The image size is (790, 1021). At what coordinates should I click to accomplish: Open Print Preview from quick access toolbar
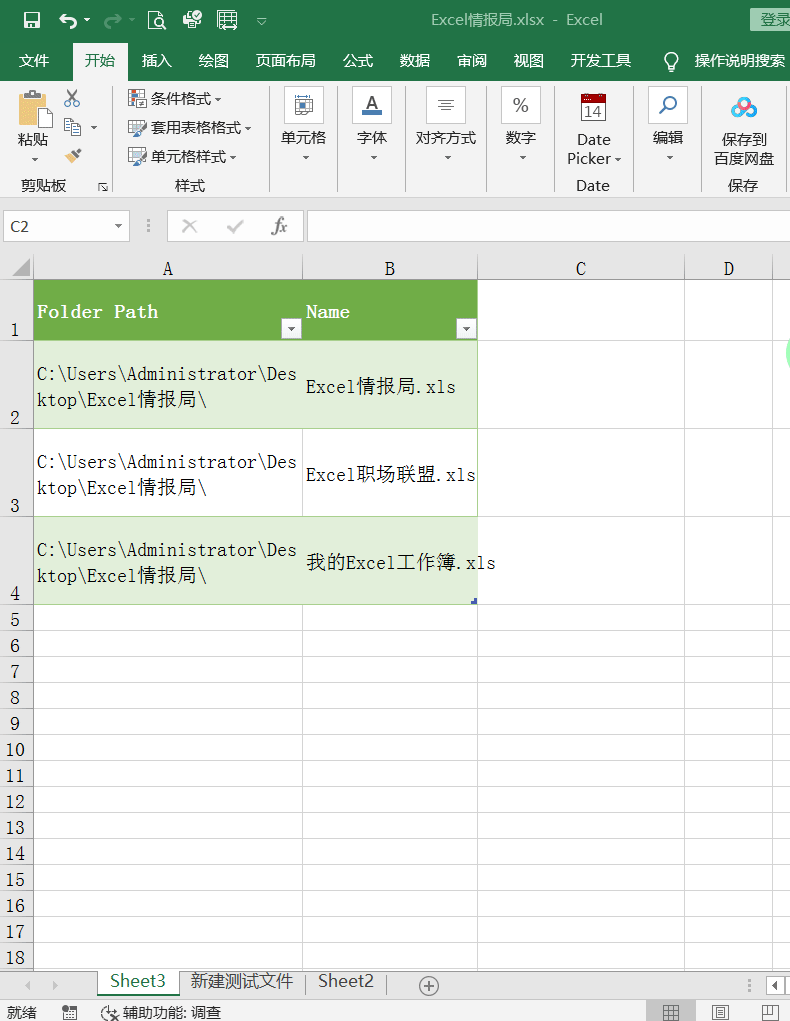156,20
